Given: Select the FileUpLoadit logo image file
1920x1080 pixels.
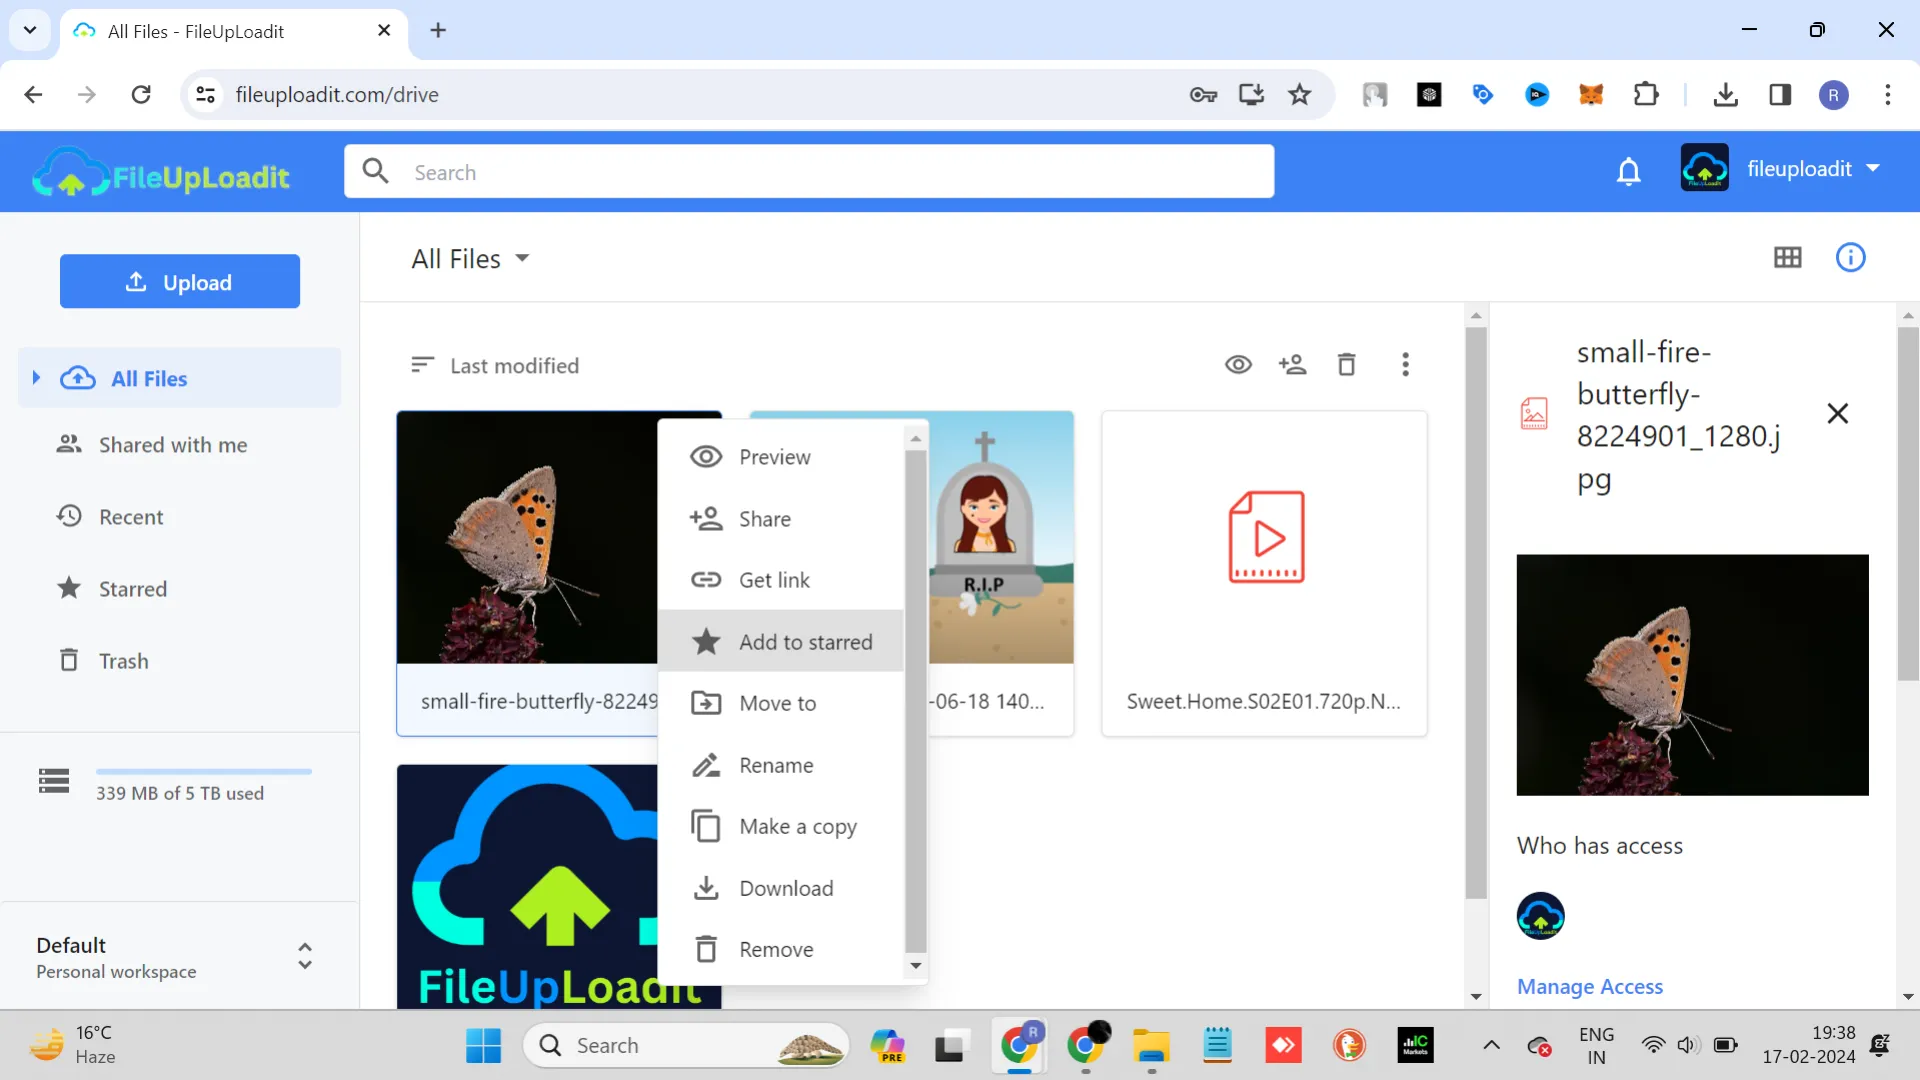Looking at the screenshot, I should click(x=527, y=887).
